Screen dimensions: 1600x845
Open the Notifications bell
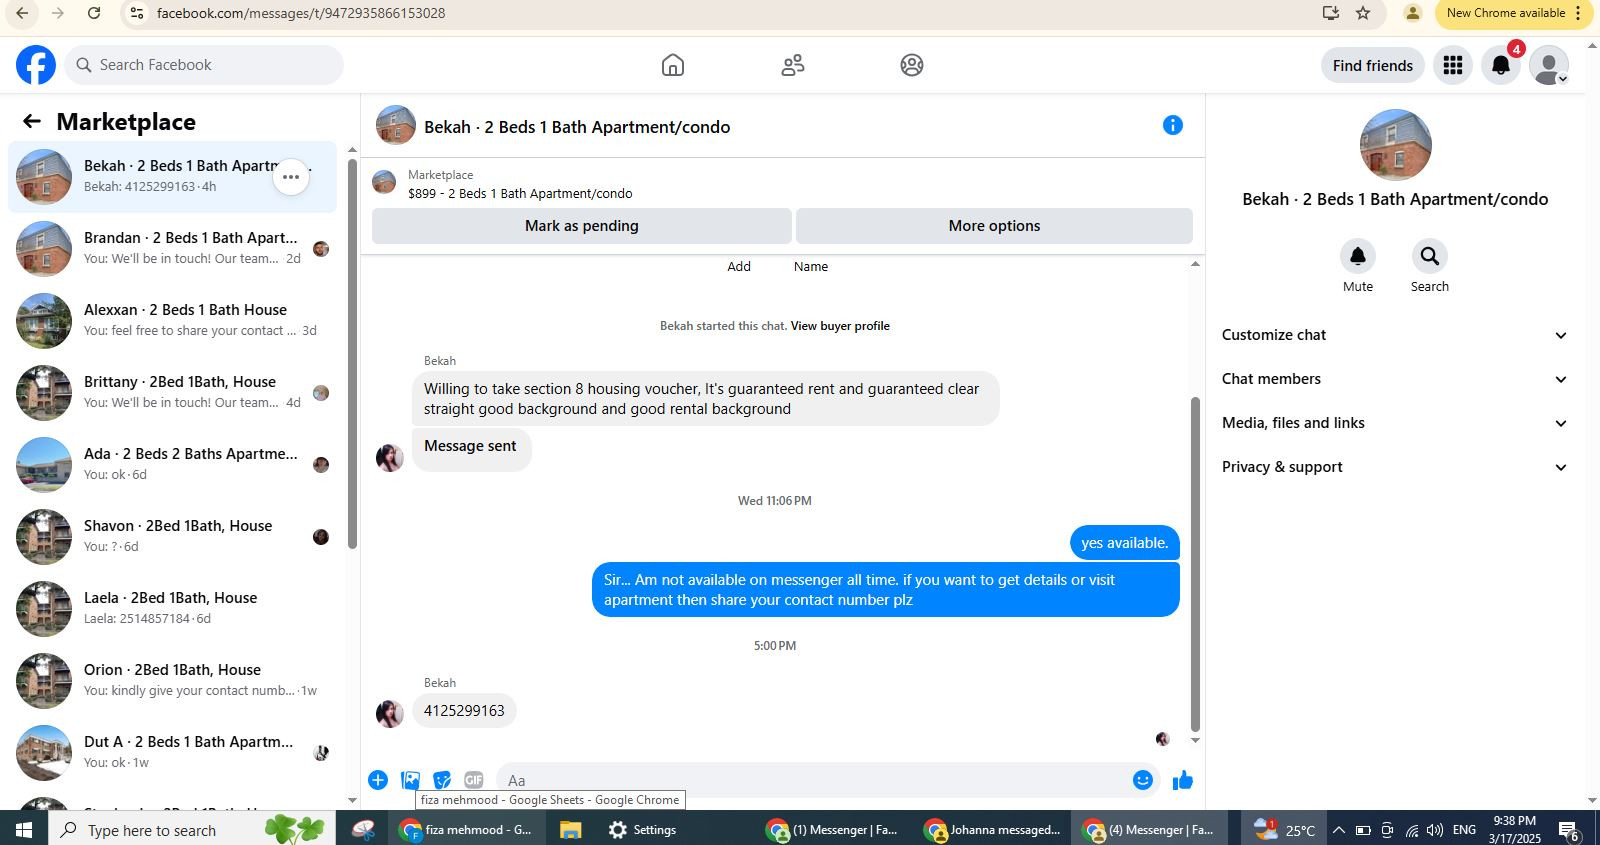pyautogui.click(x=1501, y=65)
